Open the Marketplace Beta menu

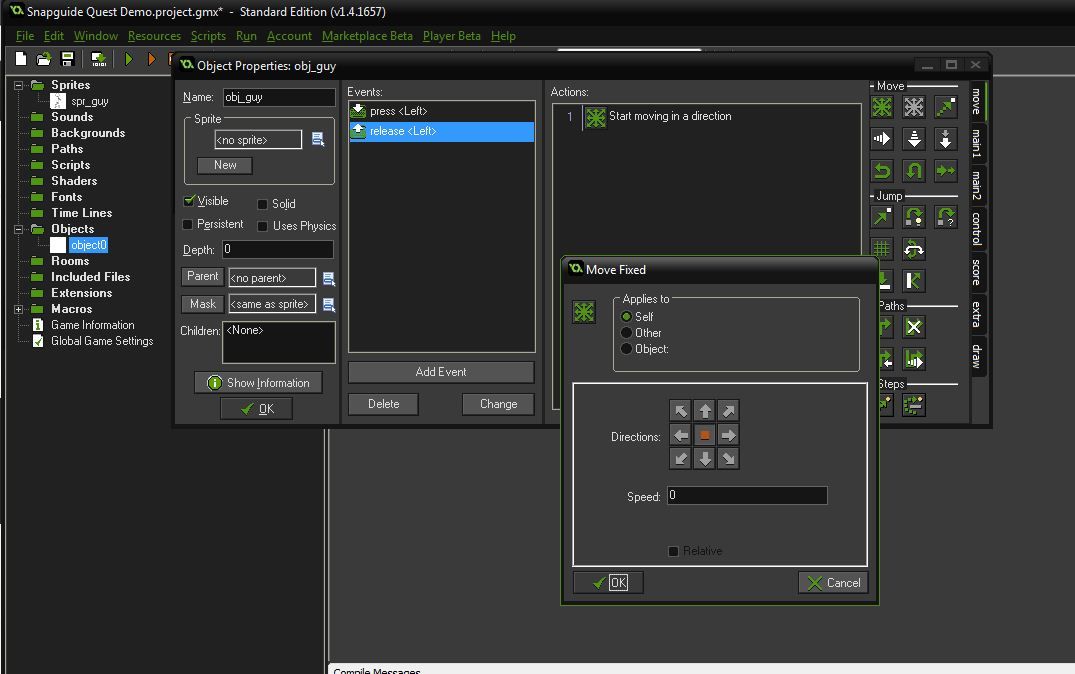point(367,36)
